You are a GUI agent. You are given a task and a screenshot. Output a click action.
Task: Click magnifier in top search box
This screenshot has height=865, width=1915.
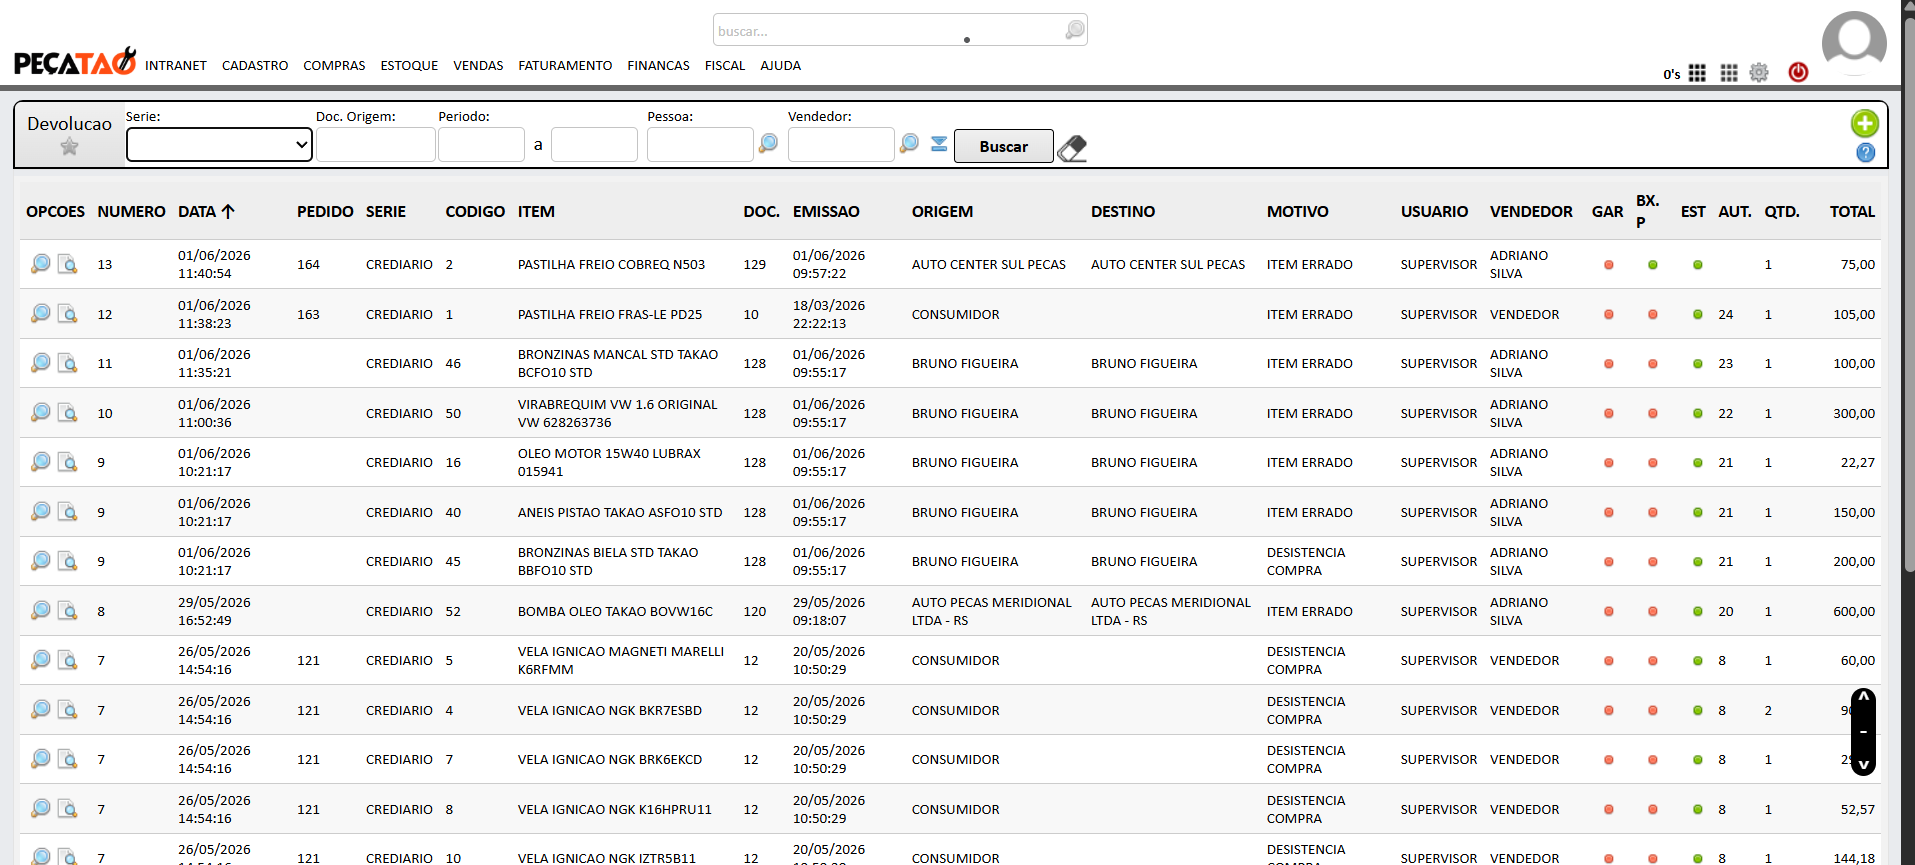tap(1074, 30)
